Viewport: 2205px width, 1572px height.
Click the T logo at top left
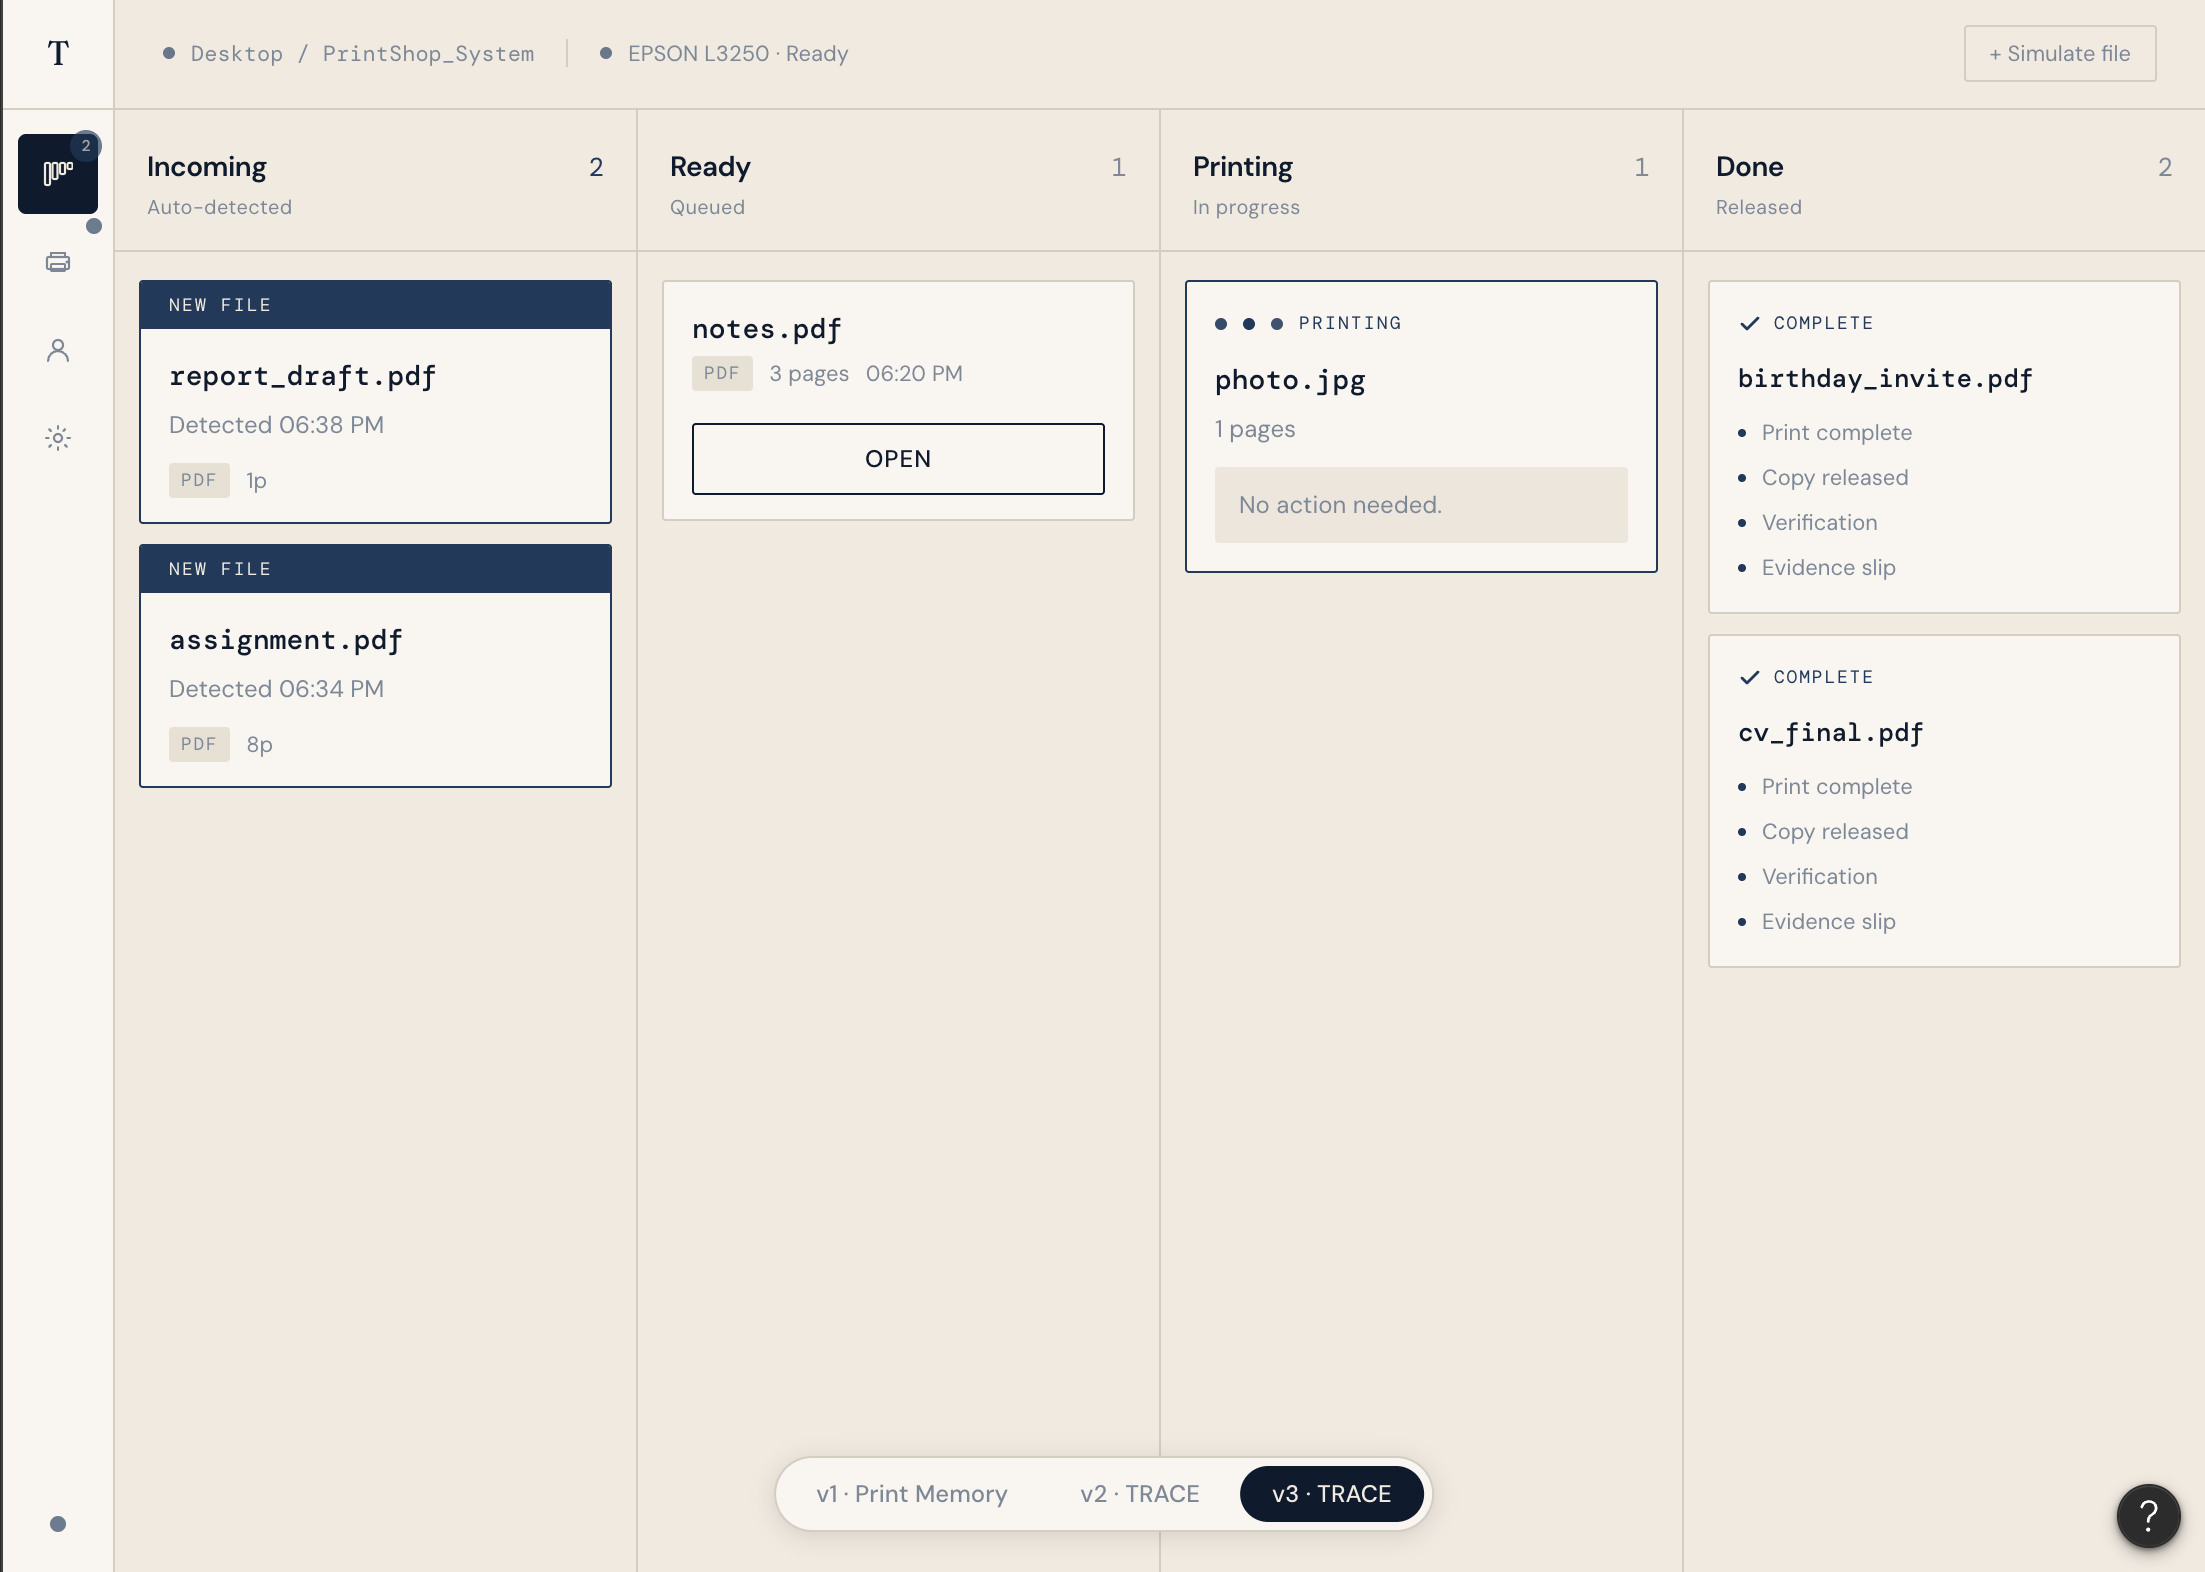click(x=58, y=53)
